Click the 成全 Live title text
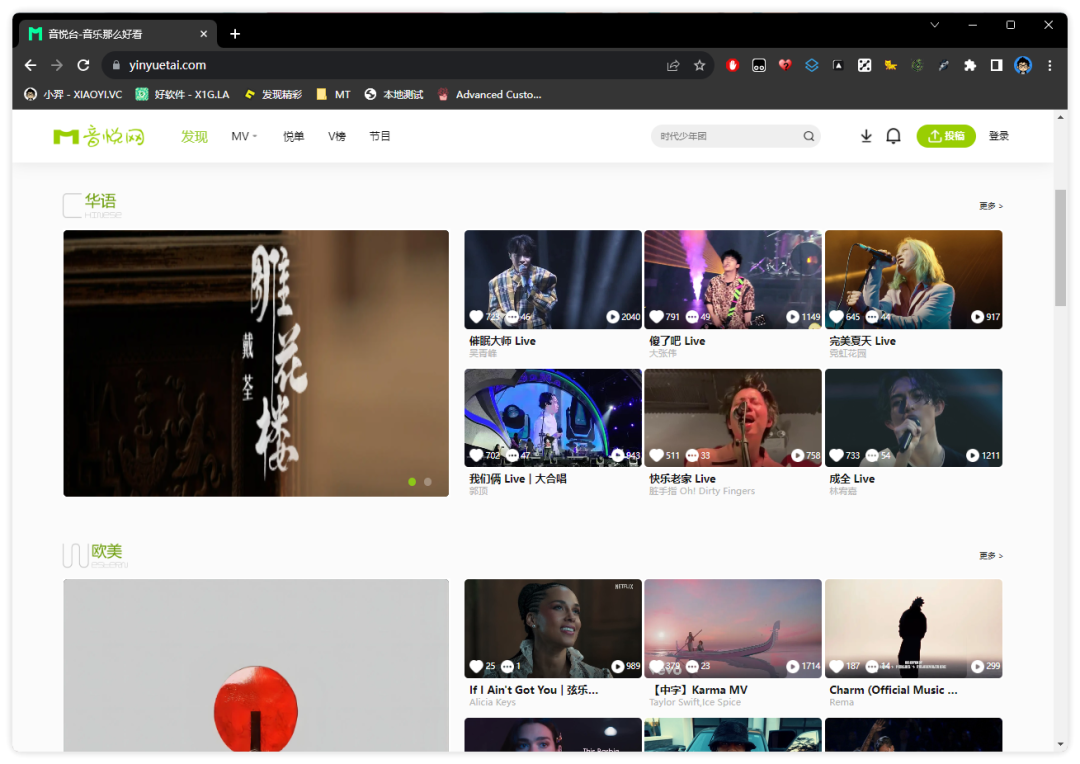 click(x=852, y=479)
